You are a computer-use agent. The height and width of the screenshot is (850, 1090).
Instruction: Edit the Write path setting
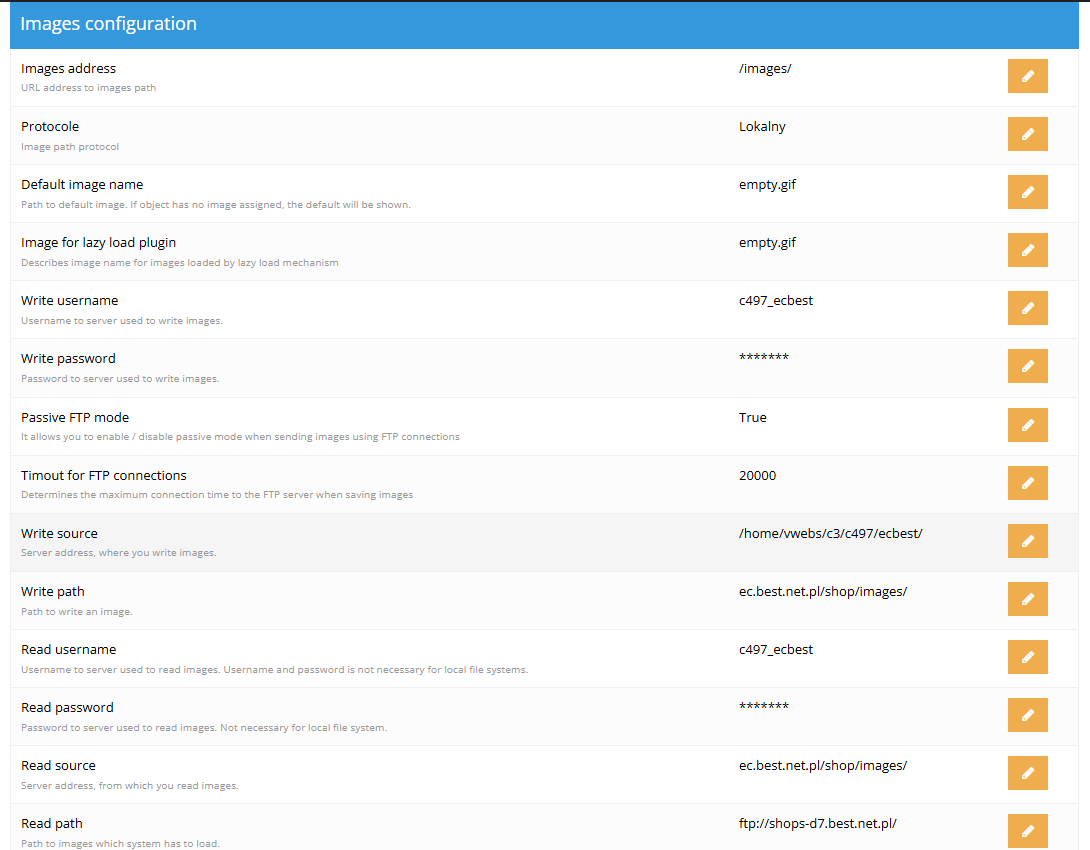click(1027, 599)
